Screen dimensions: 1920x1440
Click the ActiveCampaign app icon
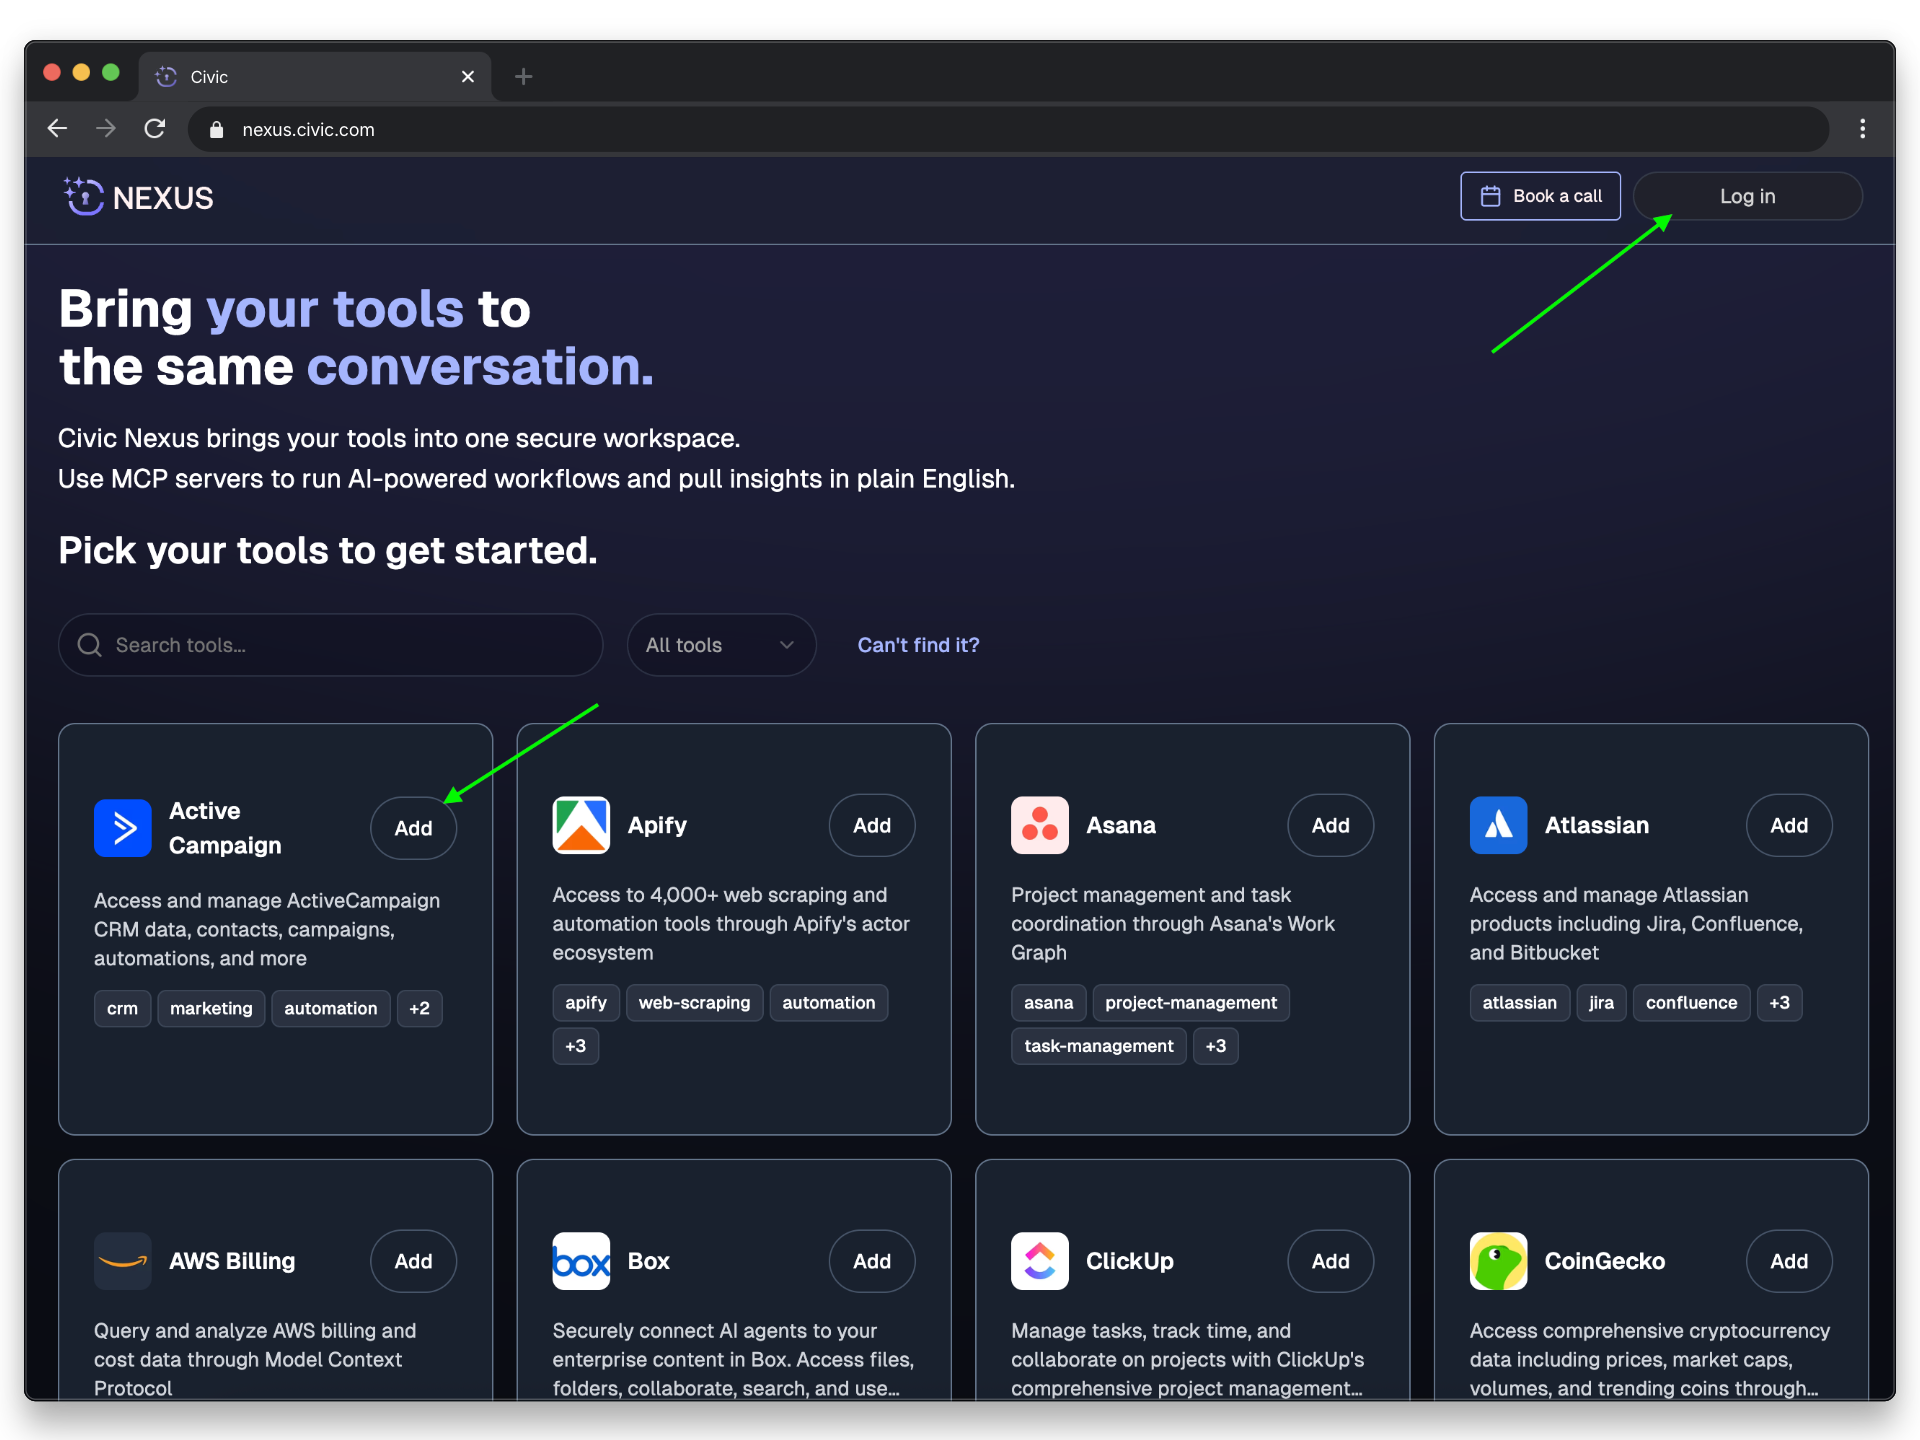(122, 828)
